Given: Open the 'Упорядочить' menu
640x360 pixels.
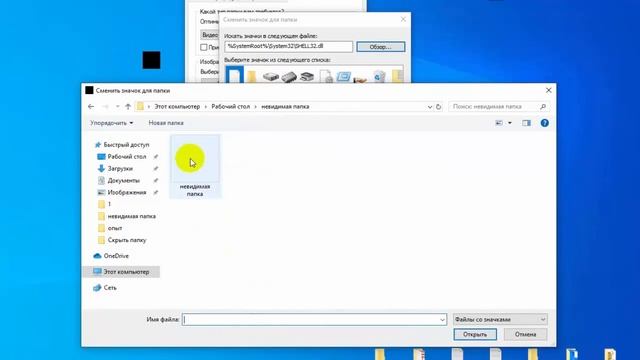Looking at the screenshot, I should coord(111,123).
